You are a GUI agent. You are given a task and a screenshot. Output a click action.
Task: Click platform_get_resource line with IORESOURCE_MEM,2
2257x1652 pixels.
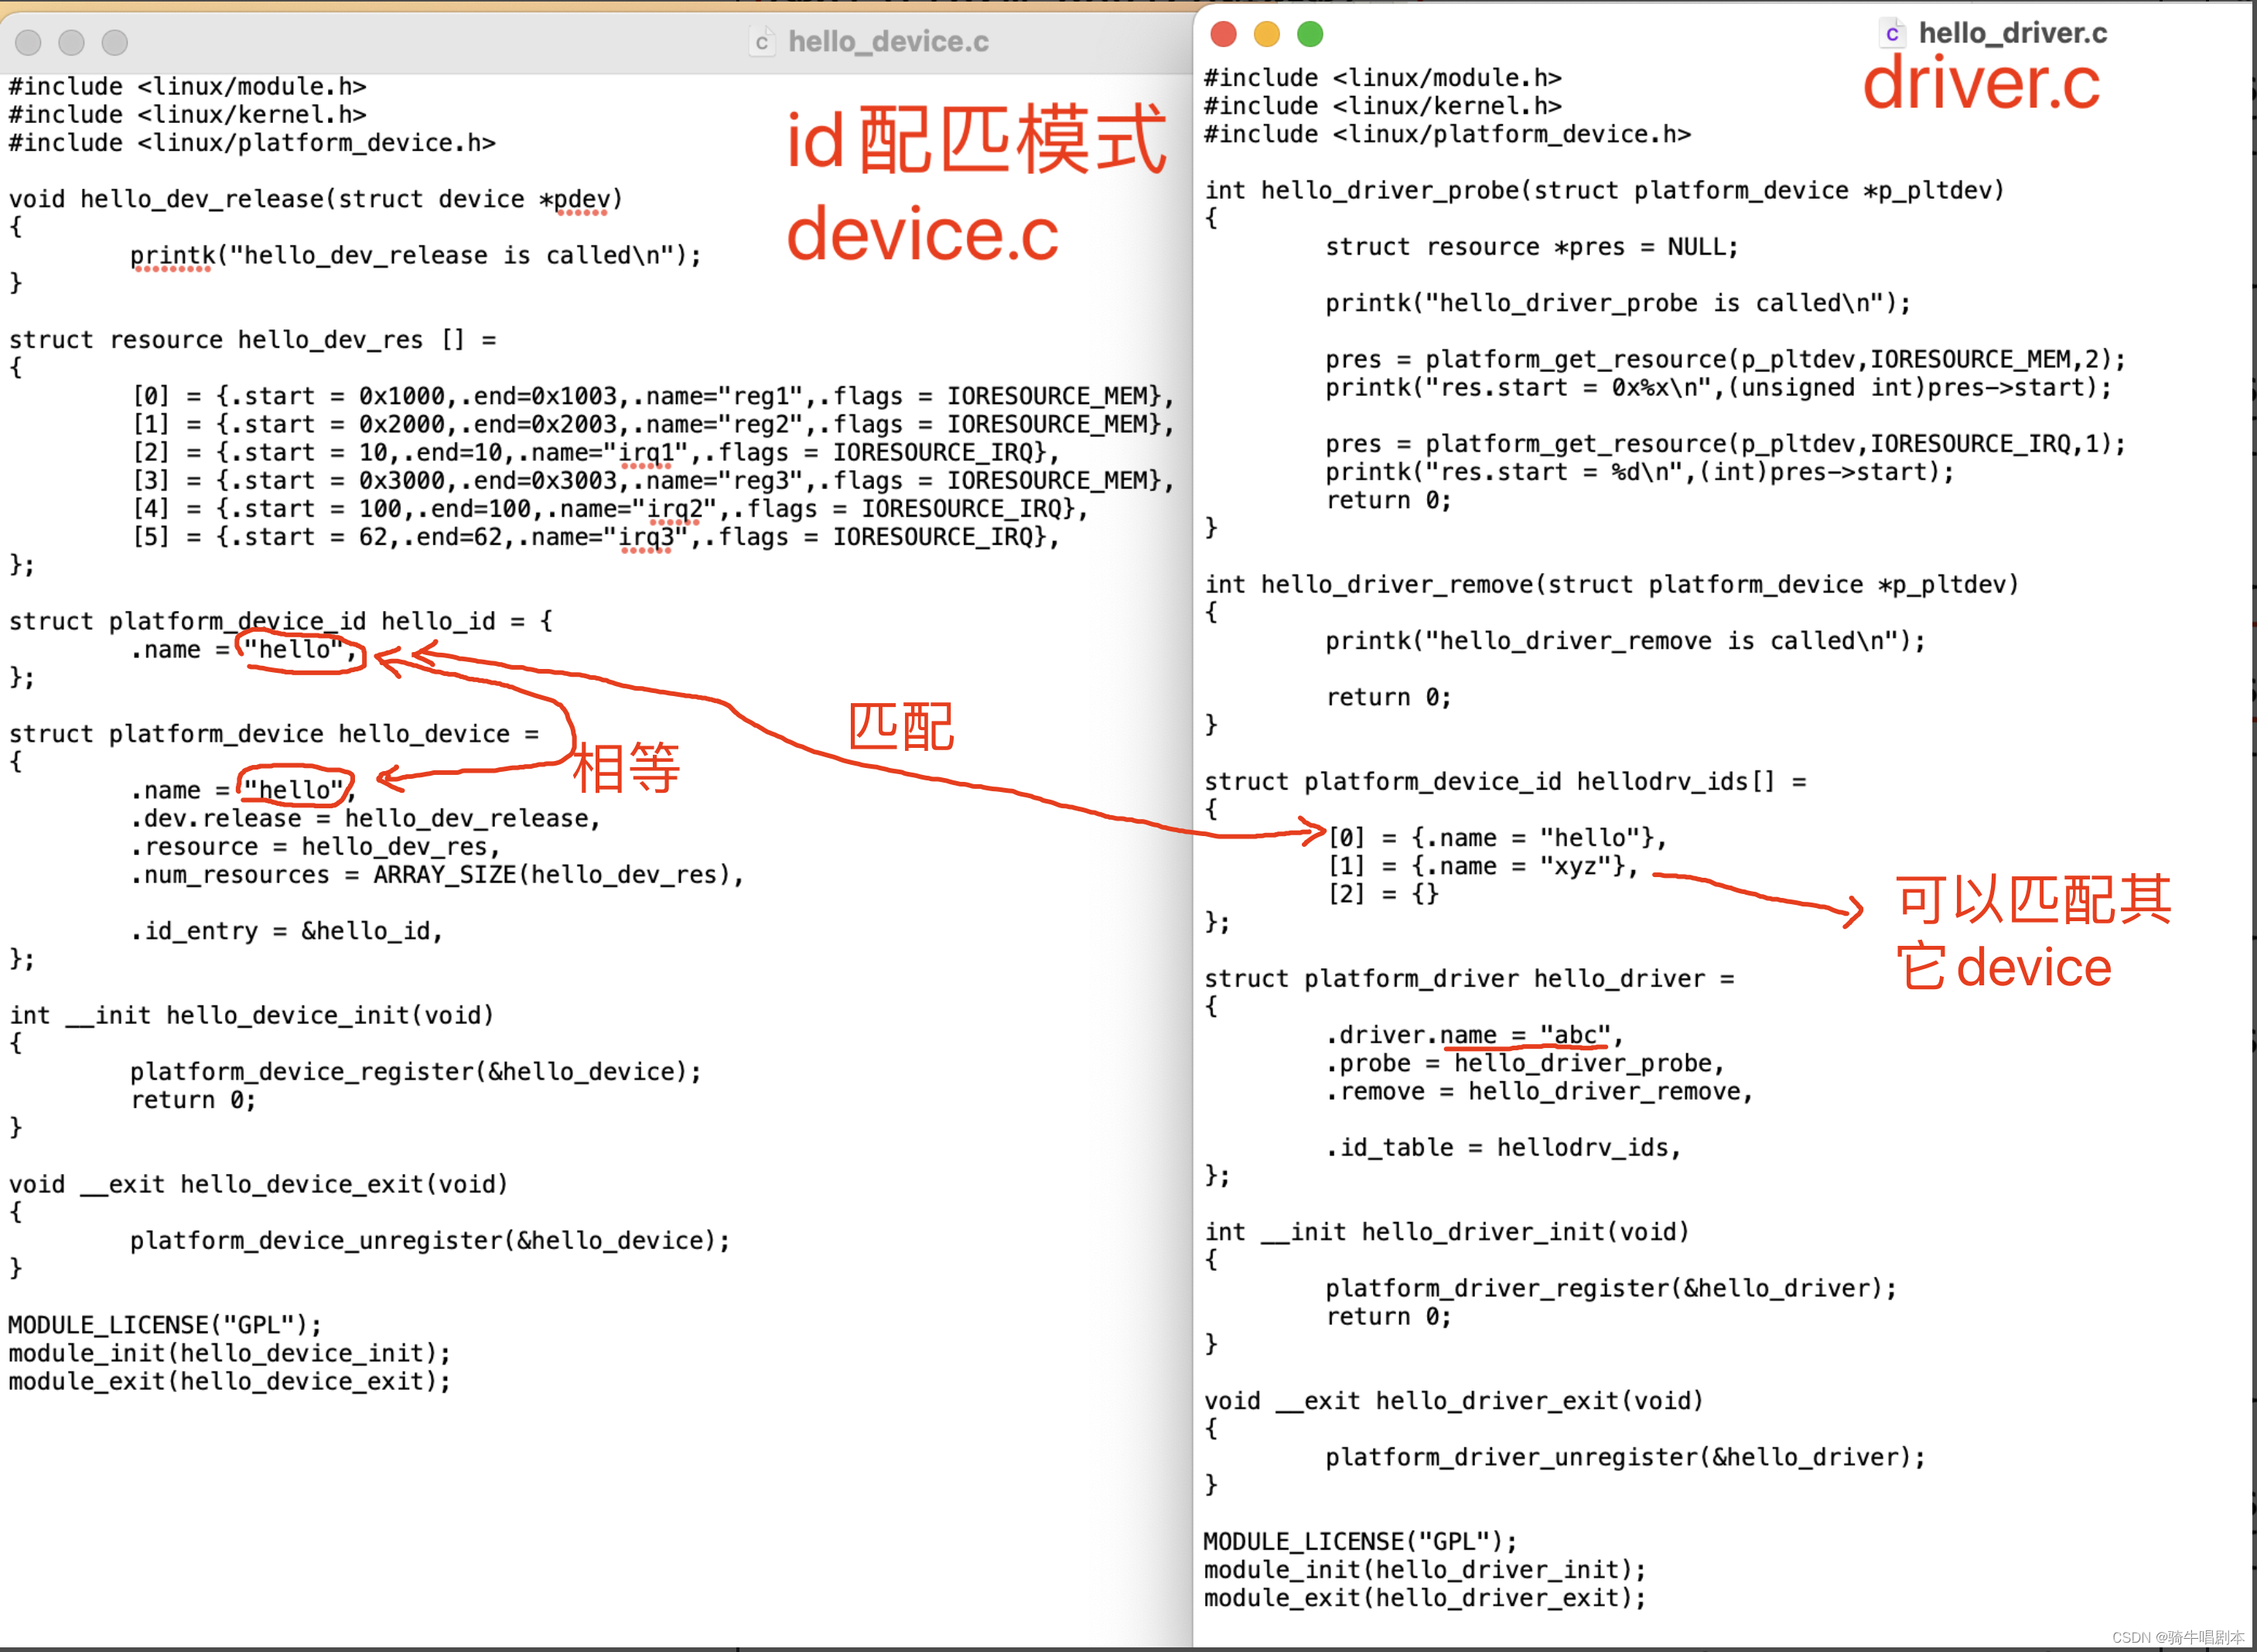pos(1726,359)
